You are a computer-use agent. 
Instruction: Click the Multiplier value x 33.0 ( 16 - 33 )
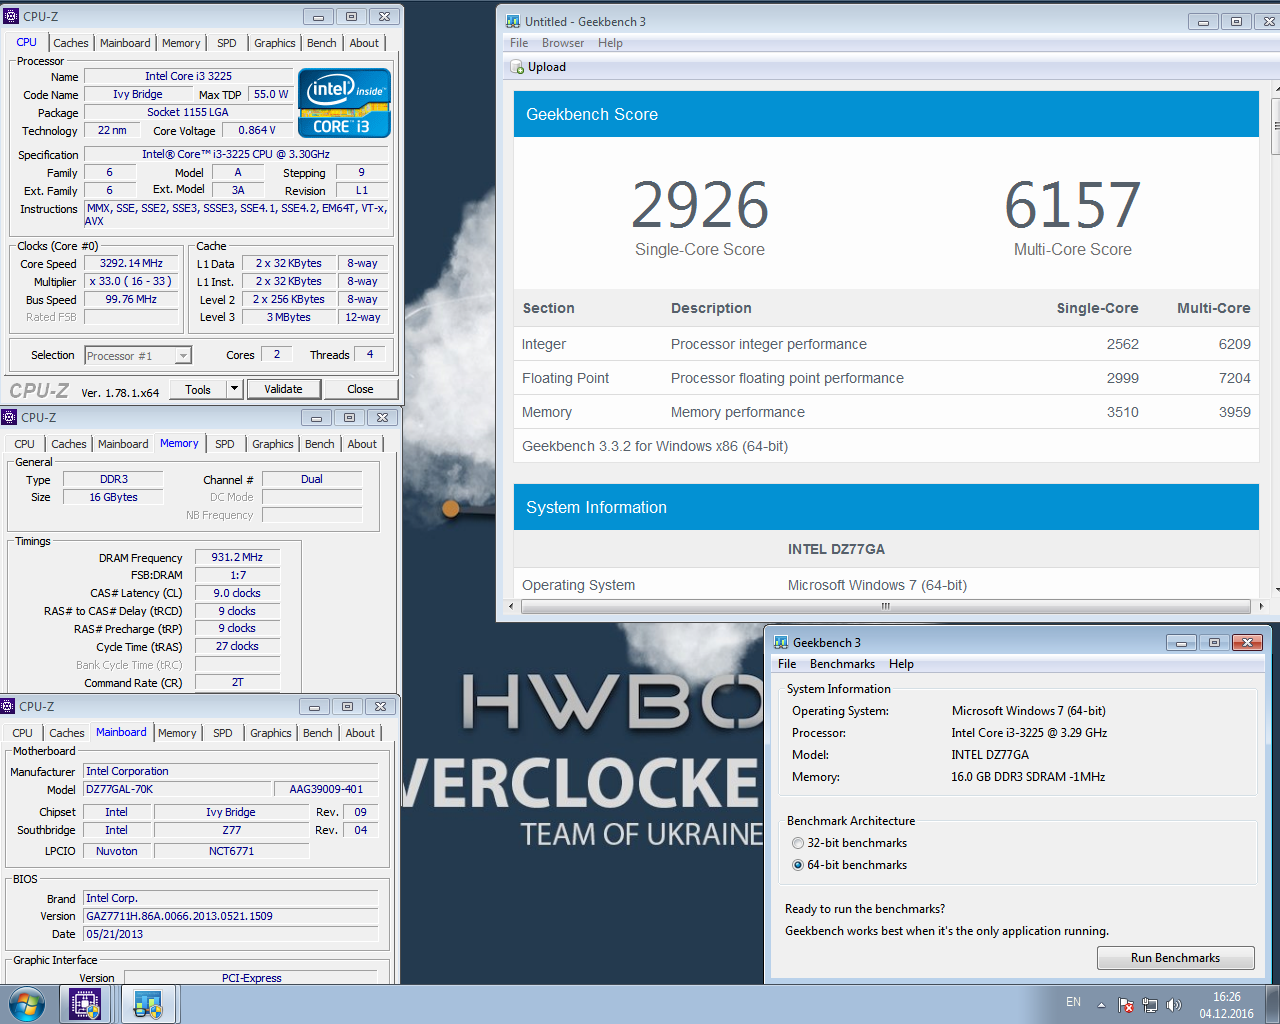[131, 282]
